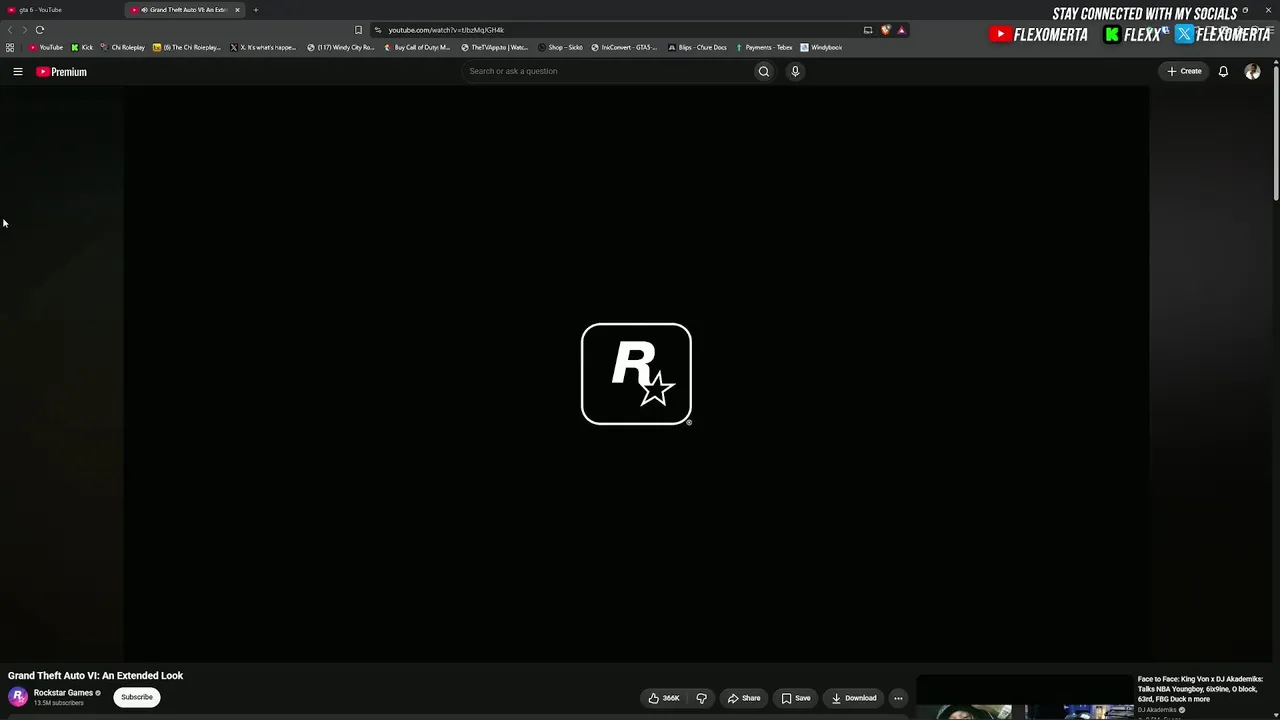The height and width of the screenshot is (720, 1280).
Task: Dislike the Grand Theft Auto VI video
Action: (x=701, y=698)
